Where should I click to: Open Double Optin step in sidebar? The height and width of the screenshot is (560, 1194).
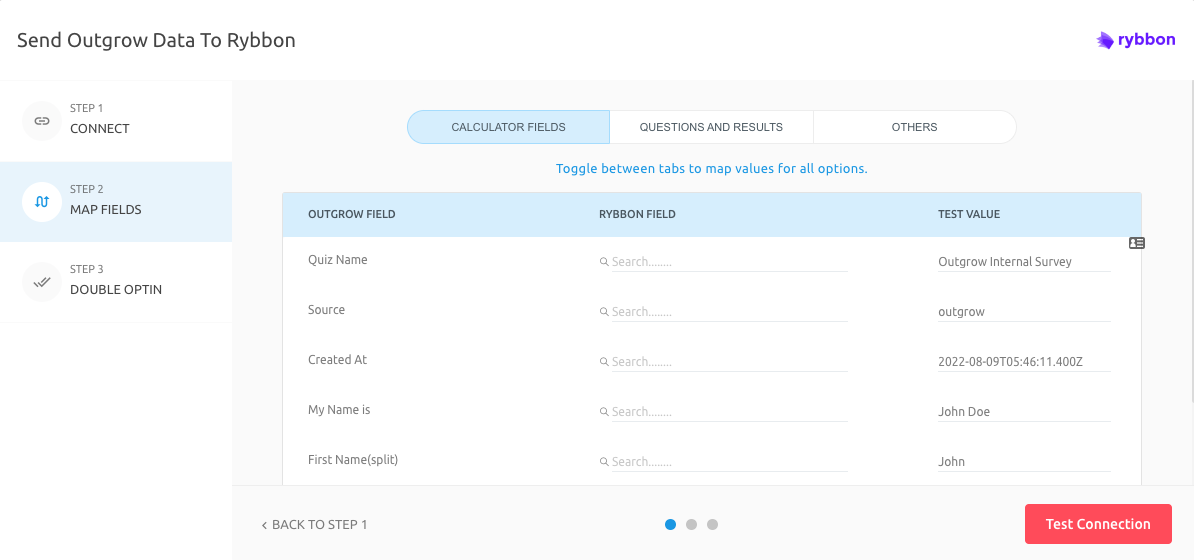tap(116, 282)
